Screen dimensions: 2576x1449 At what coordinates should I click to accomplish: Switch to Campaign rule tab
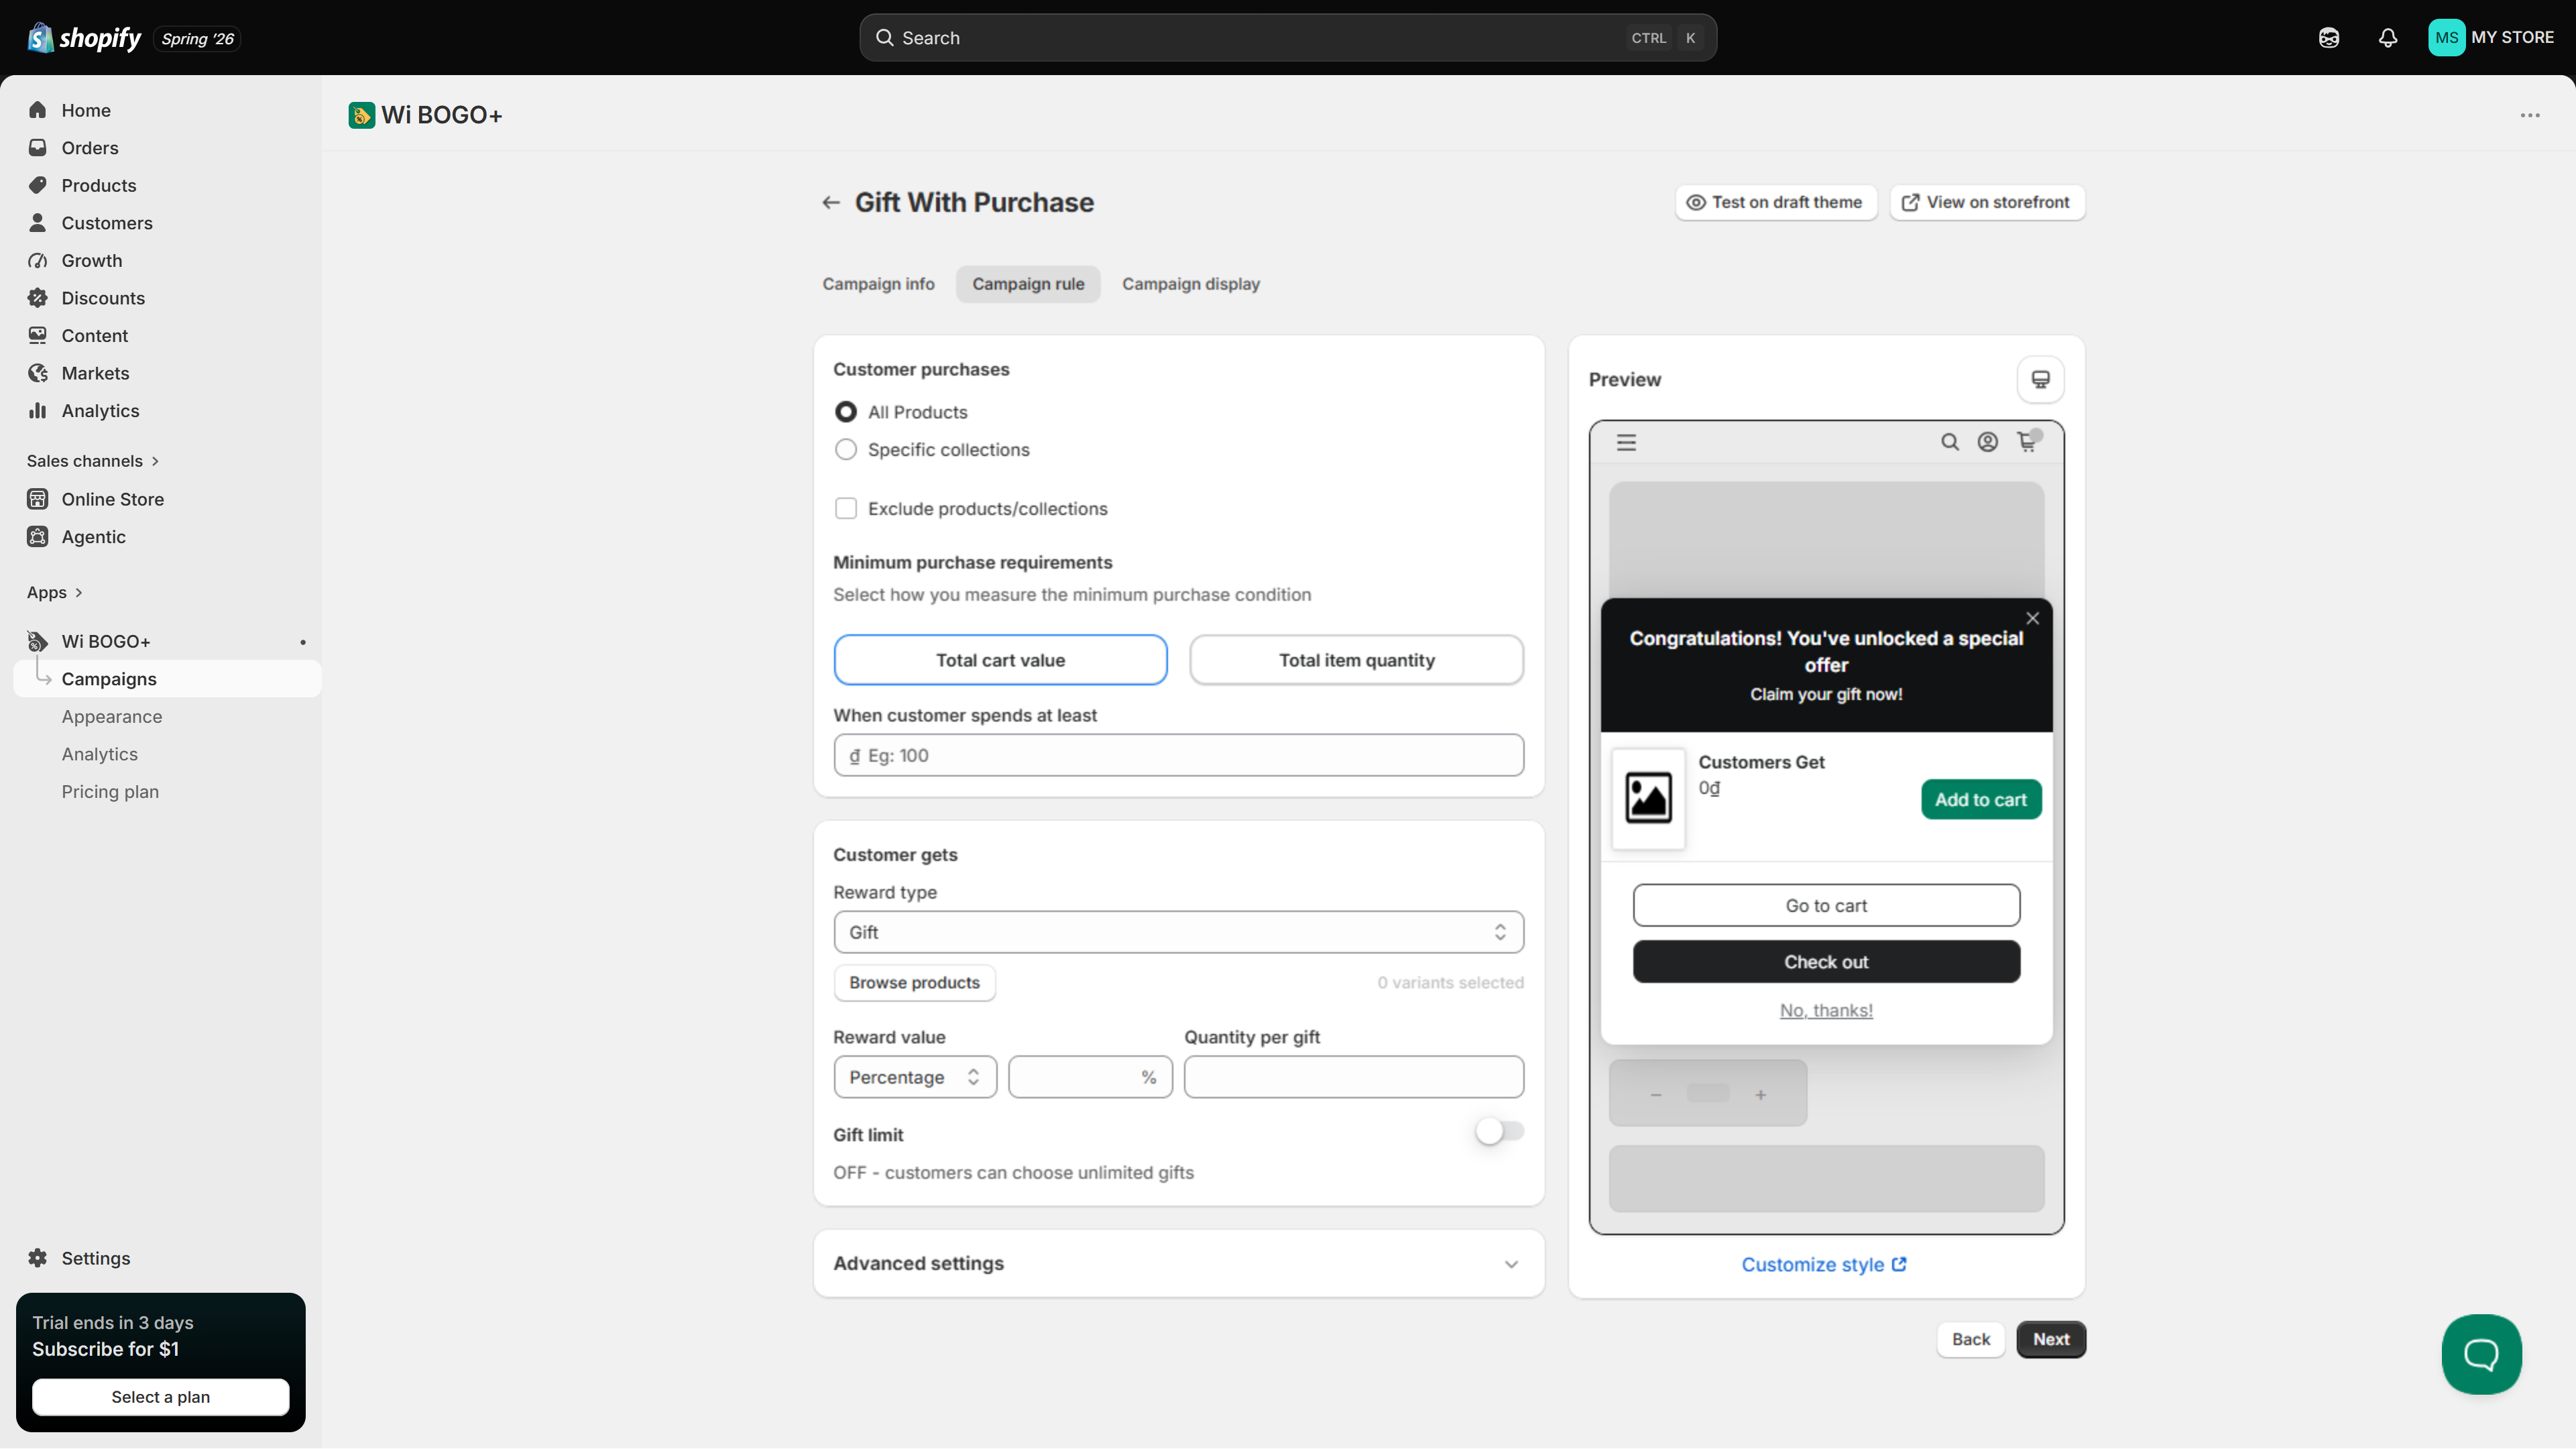(1028, 284)
